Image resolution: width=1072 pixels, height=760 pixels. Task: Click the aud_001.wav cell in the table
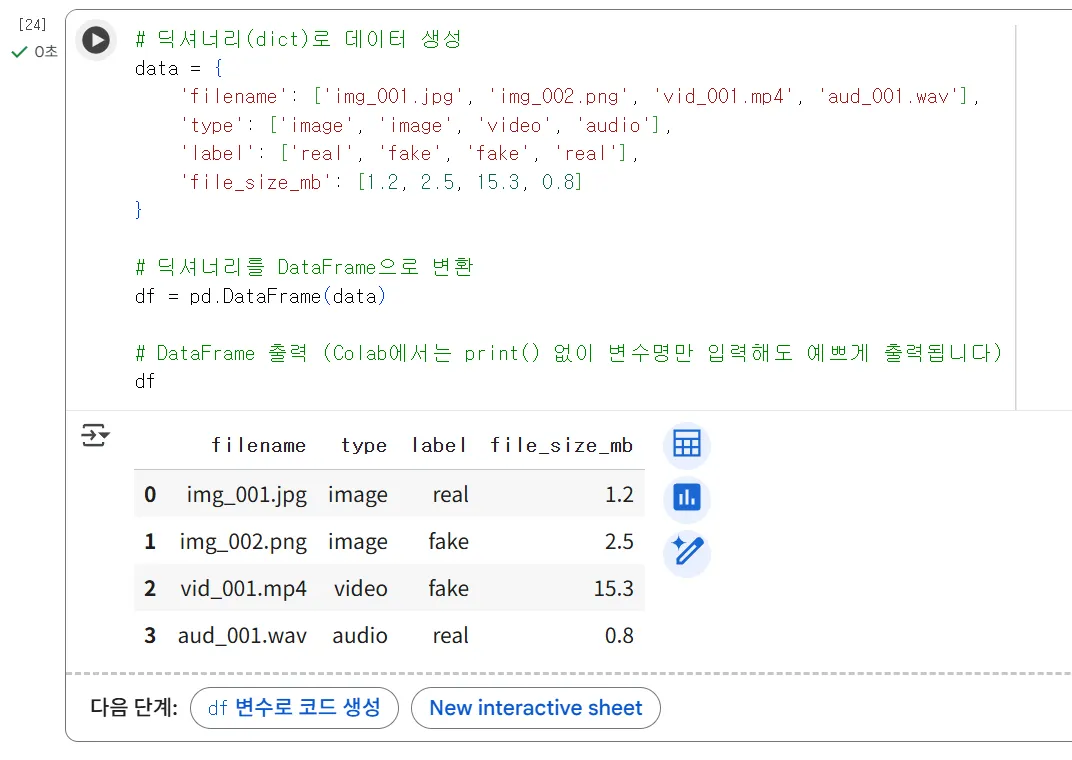pyautogui.click(x=243, y=636)
